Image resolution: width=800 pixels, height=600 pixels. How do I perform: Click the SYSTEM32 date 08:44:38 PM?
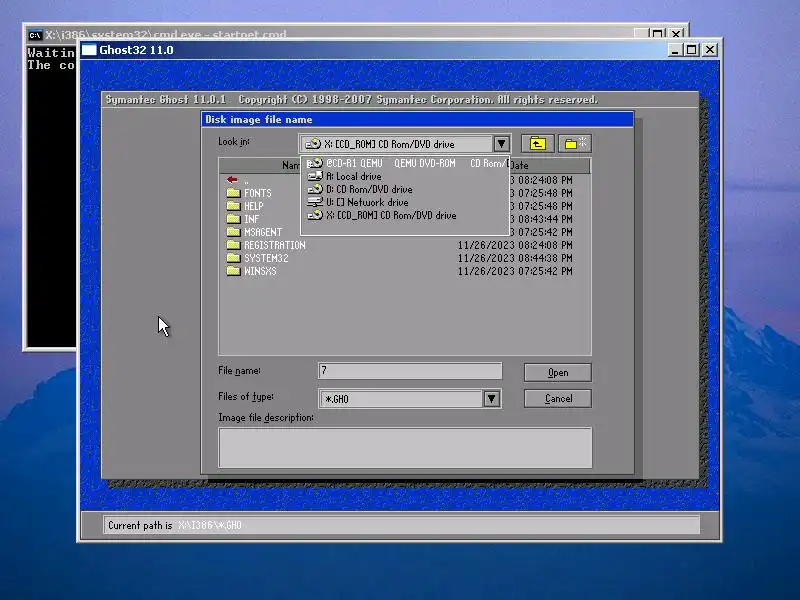coord(515,258)
